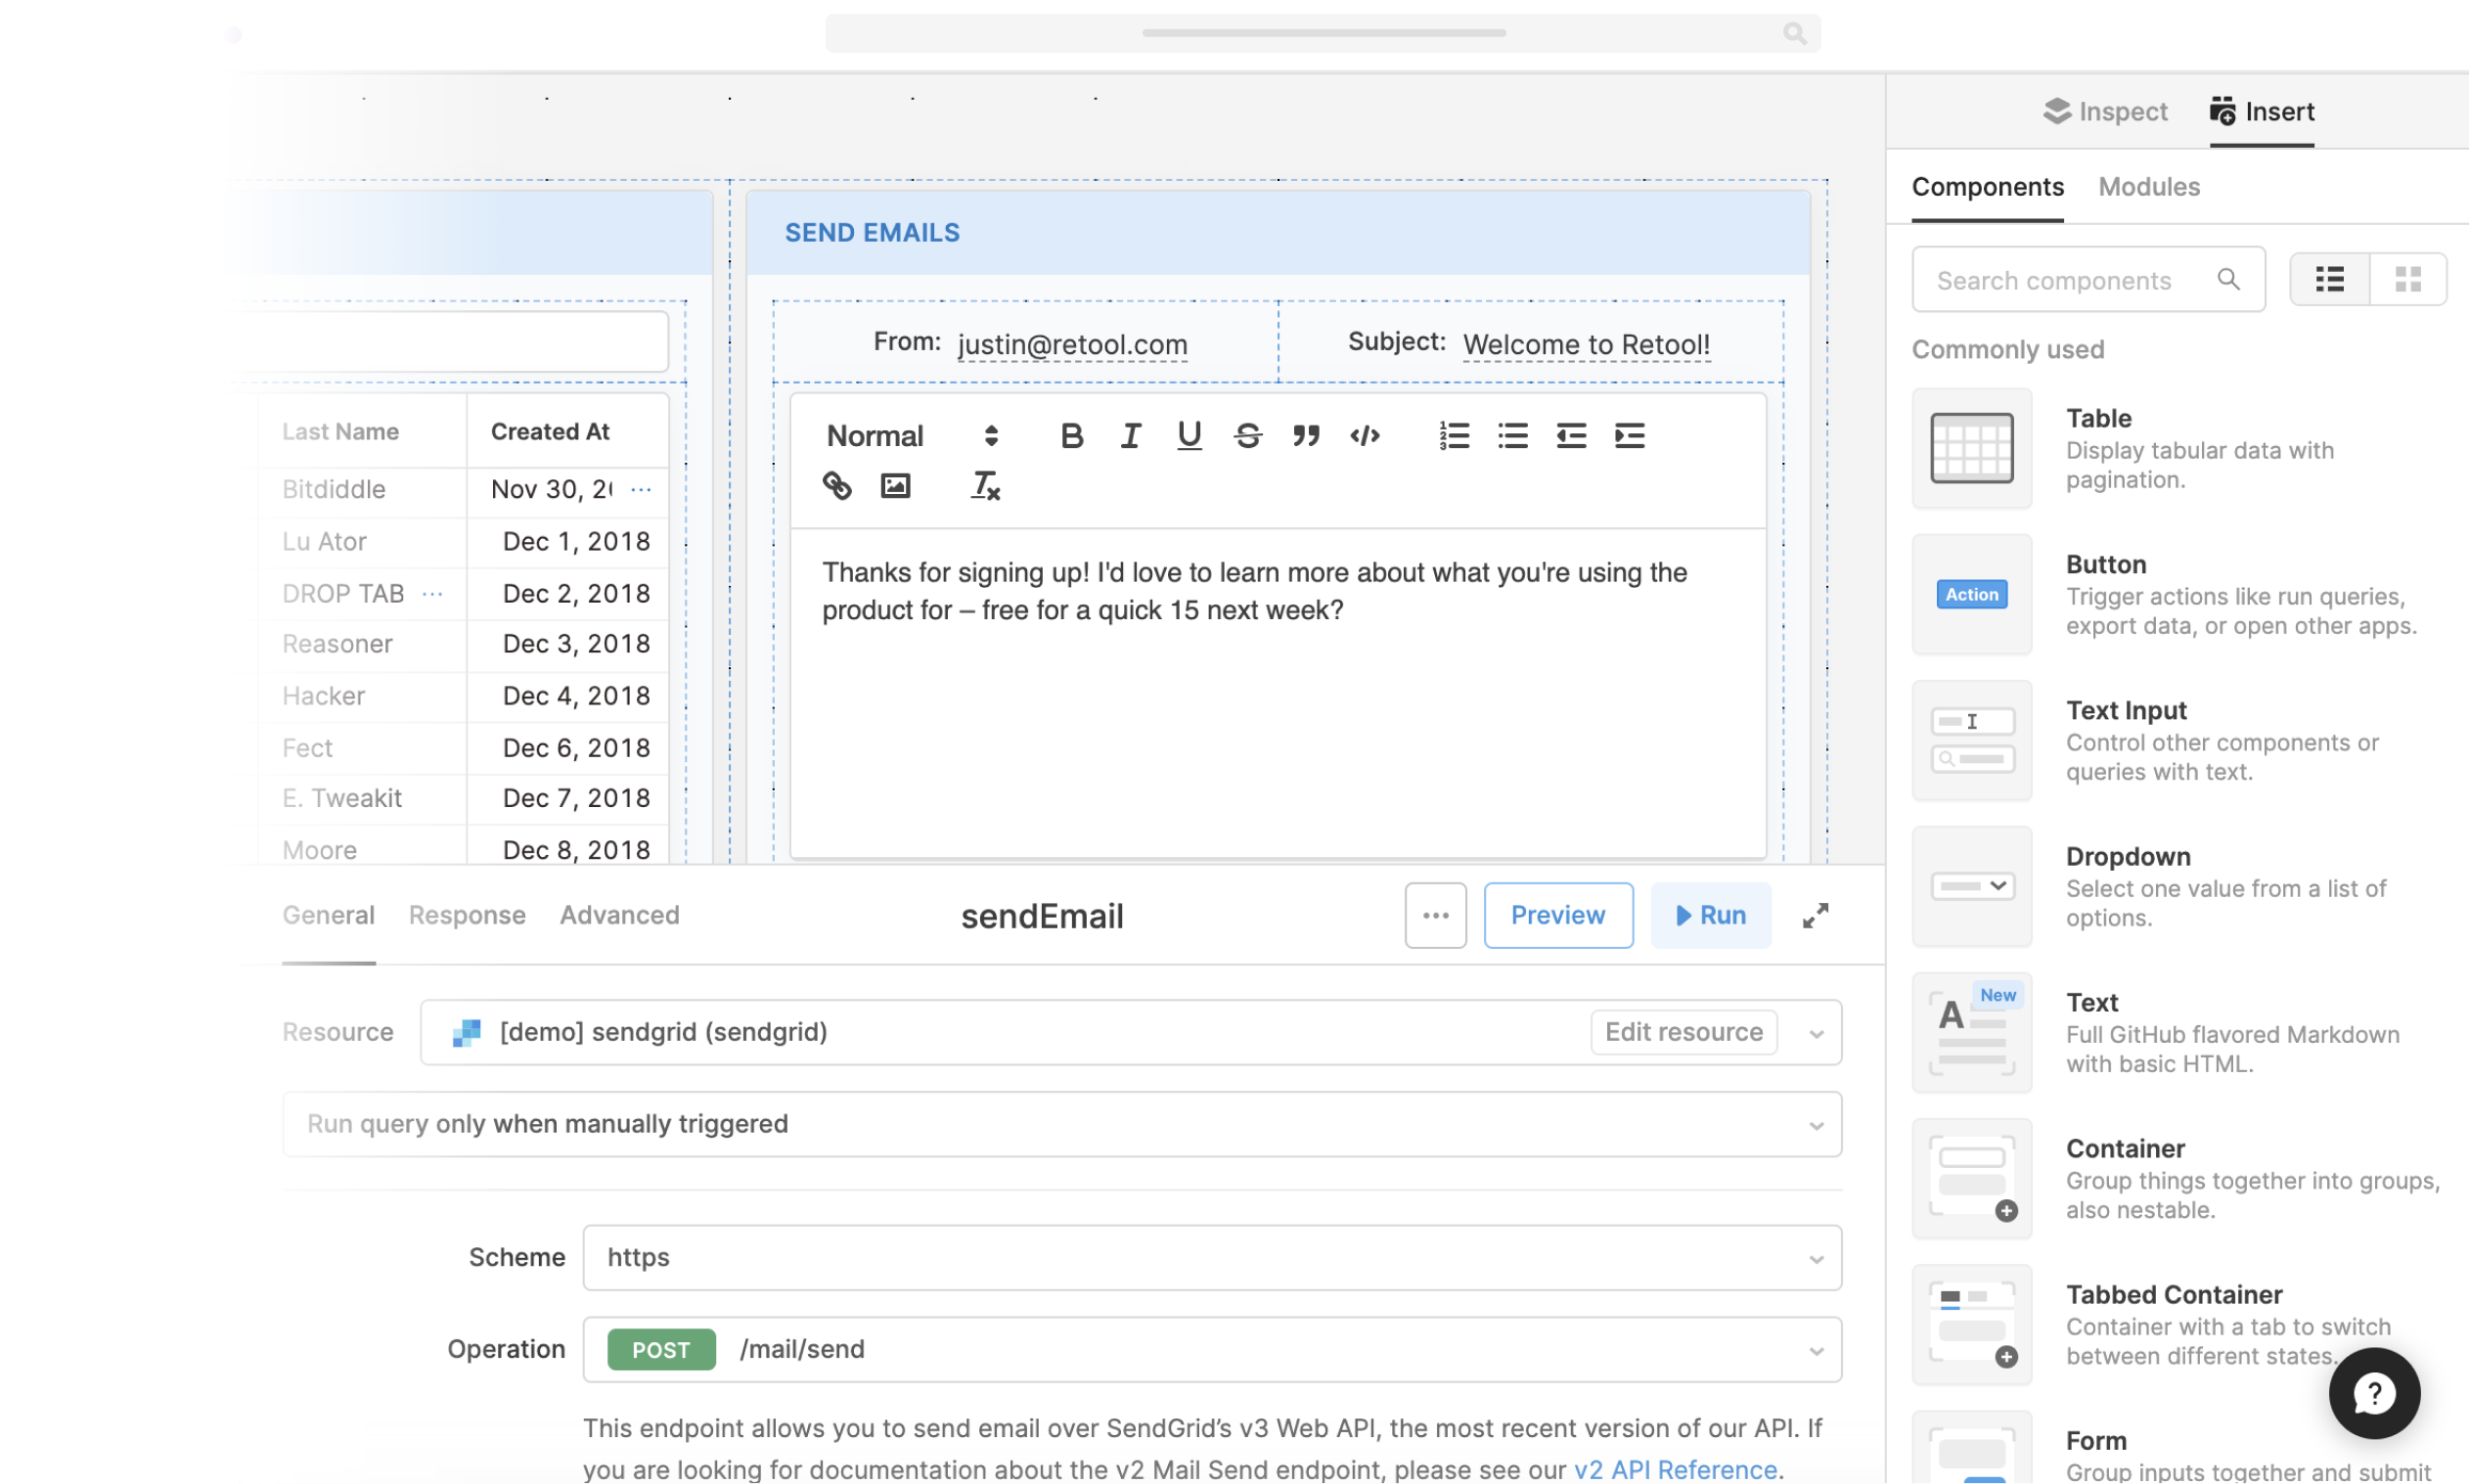Select the Table component icon
2469x1484 pixels.
pyautogui.click(x=1971, y=448)
